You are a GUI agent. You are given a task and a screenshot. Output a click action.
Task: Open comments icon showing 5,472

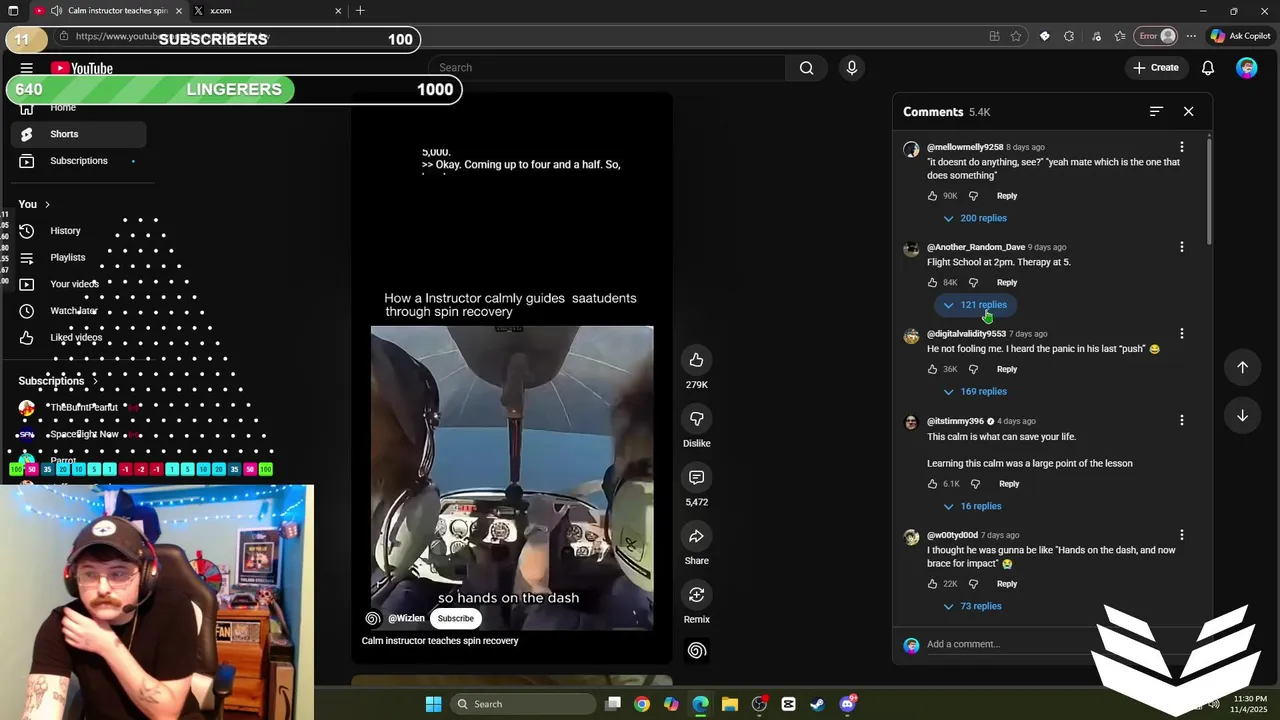[x=697, y=477]
